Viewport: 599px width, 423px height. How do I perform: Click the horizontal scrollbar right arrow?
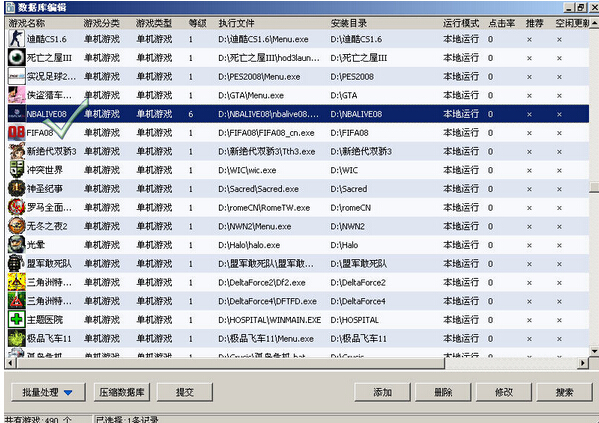[583, 363]
